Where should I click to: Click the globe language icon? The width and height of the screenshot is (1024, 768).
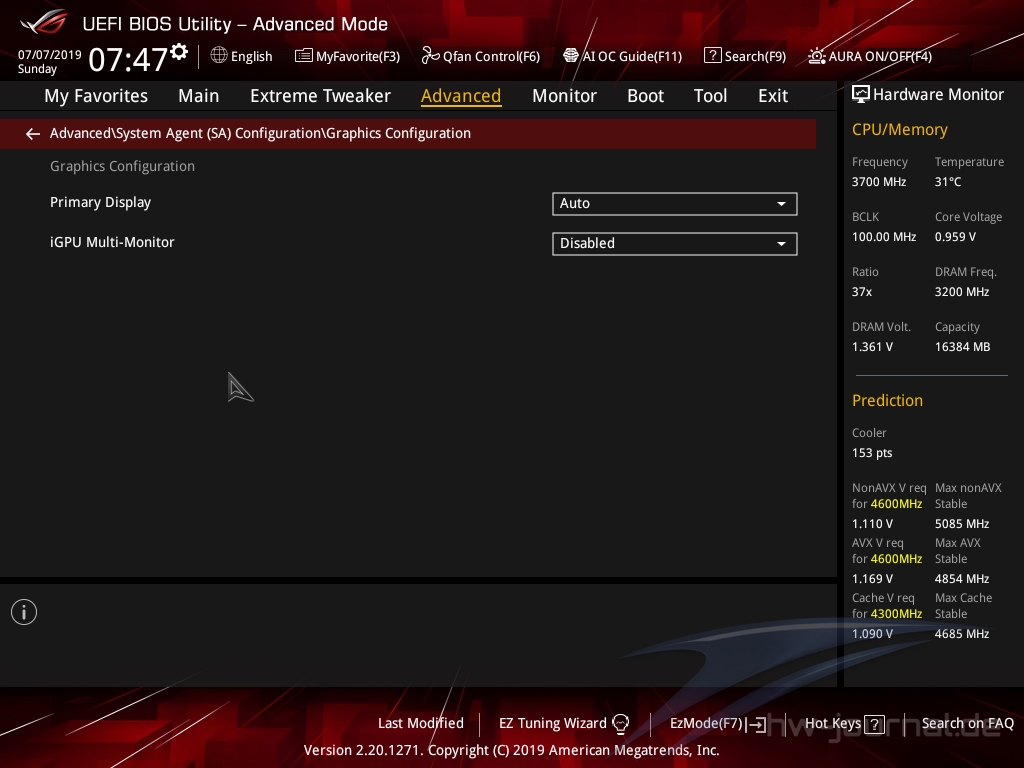pyautogui.click(x=219, y=56)
